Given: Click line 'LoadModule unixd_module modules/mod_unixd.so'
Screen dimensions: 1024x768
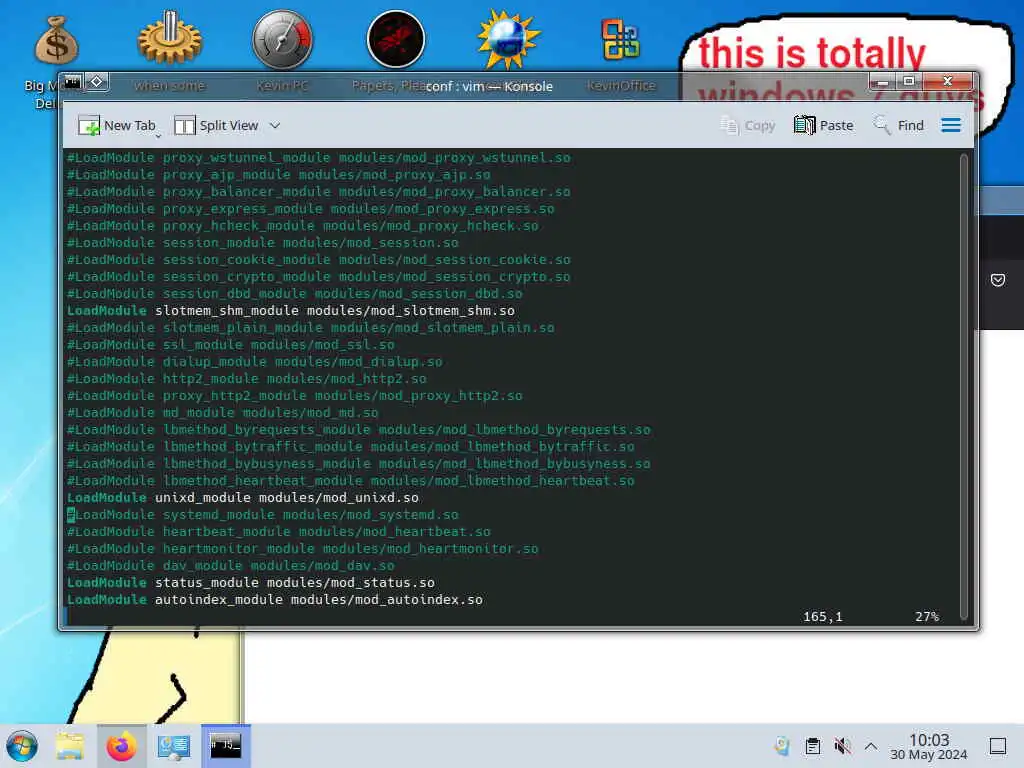Looking at the screenshot, I should point(243,498).
